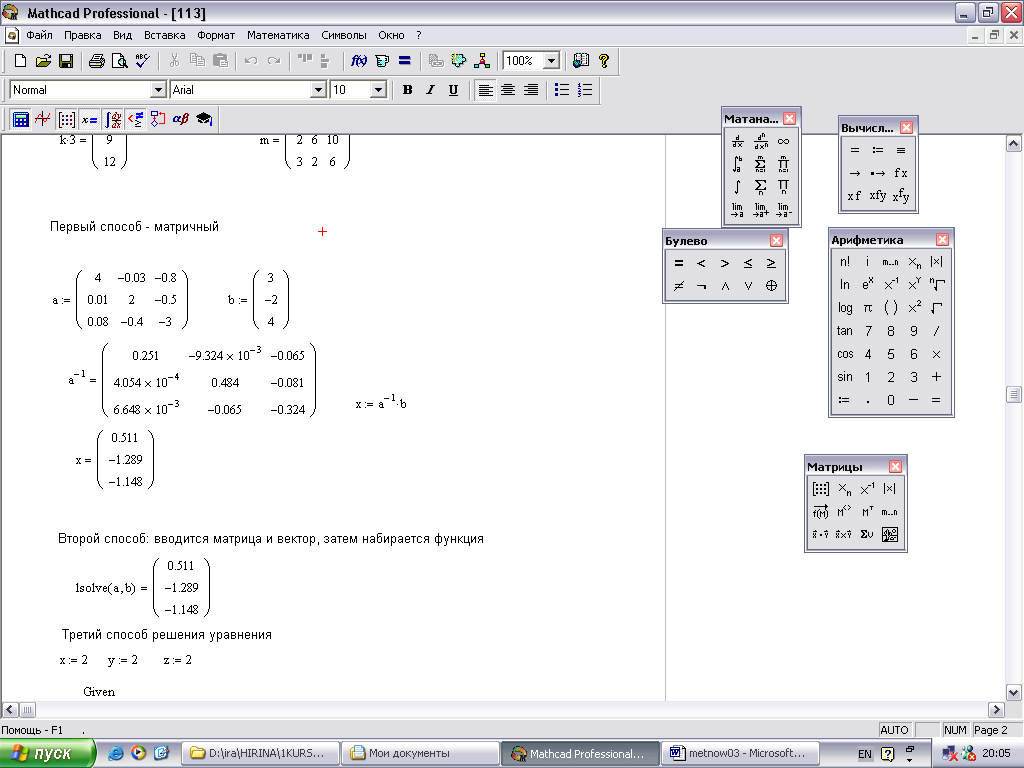1024x768 pixels.
Task: Toggle Bold formatting
Action: click(x=408, y=90)
